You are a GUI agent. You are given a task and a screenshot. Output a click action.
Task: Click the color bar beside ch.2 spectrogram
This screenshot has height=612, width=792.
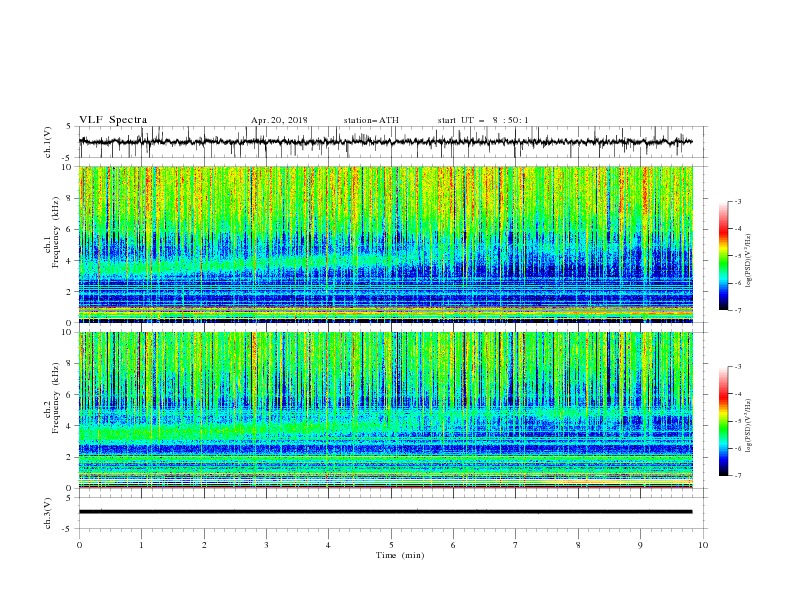pos(723,421)
